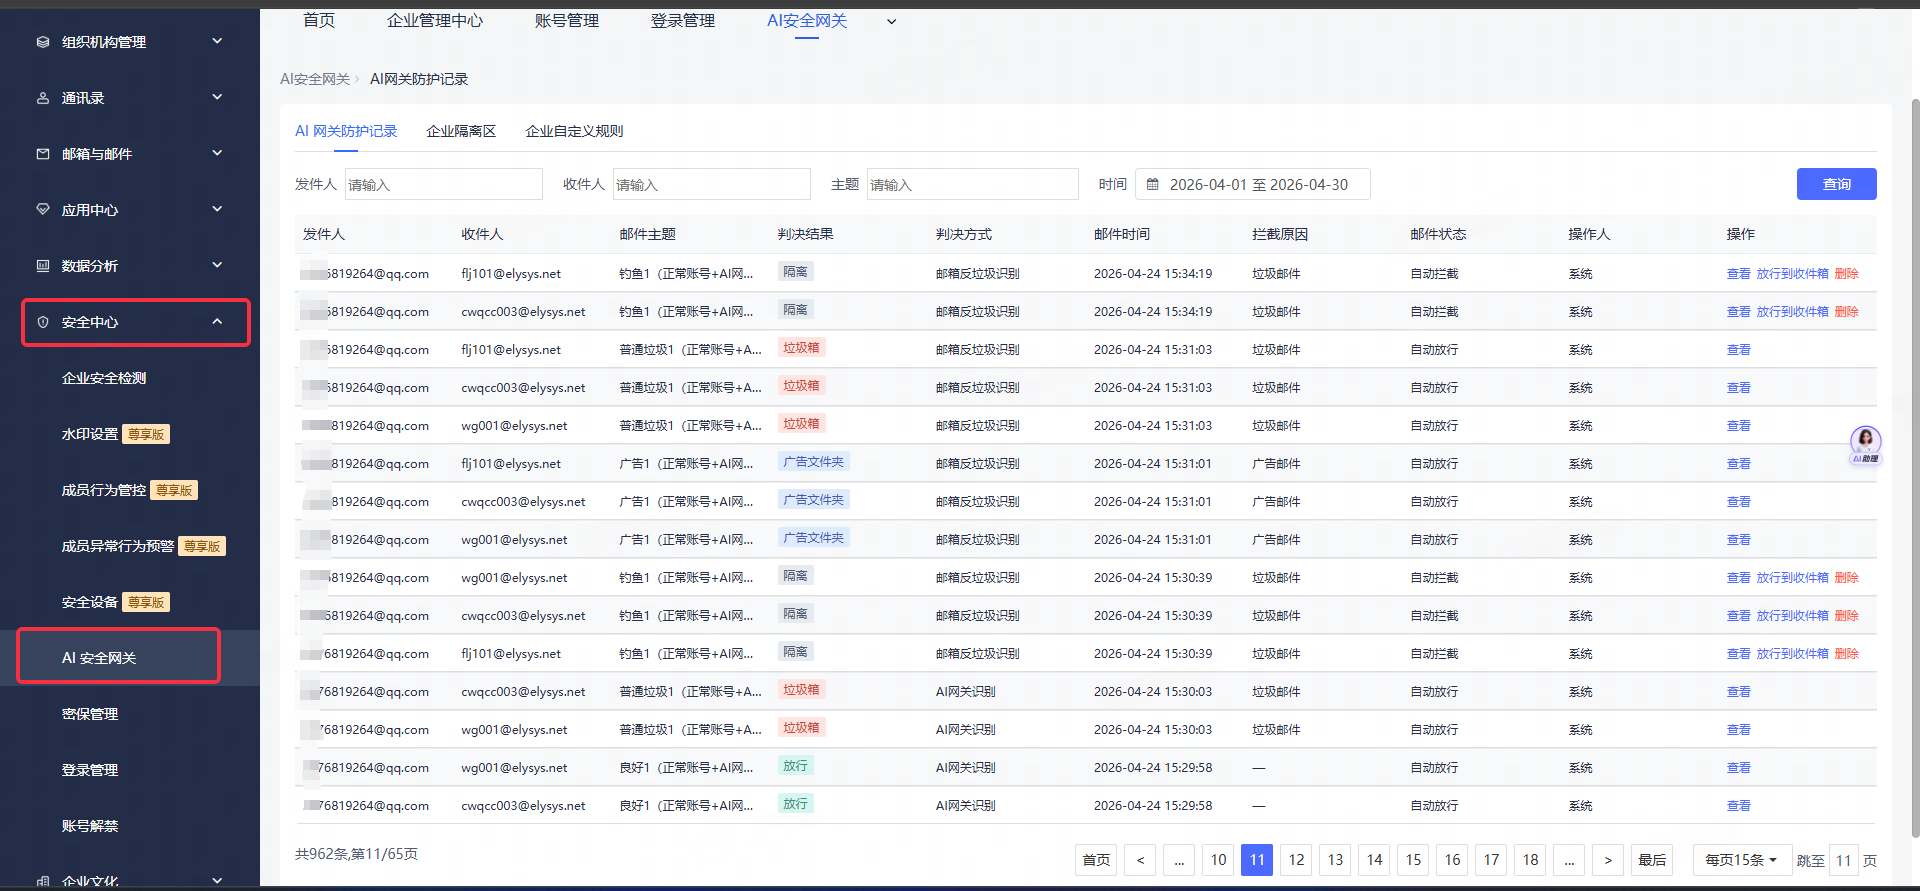Click 跳至 page number input
This screenshot has height=891, width=1920.
click(x=1843, y=860)
